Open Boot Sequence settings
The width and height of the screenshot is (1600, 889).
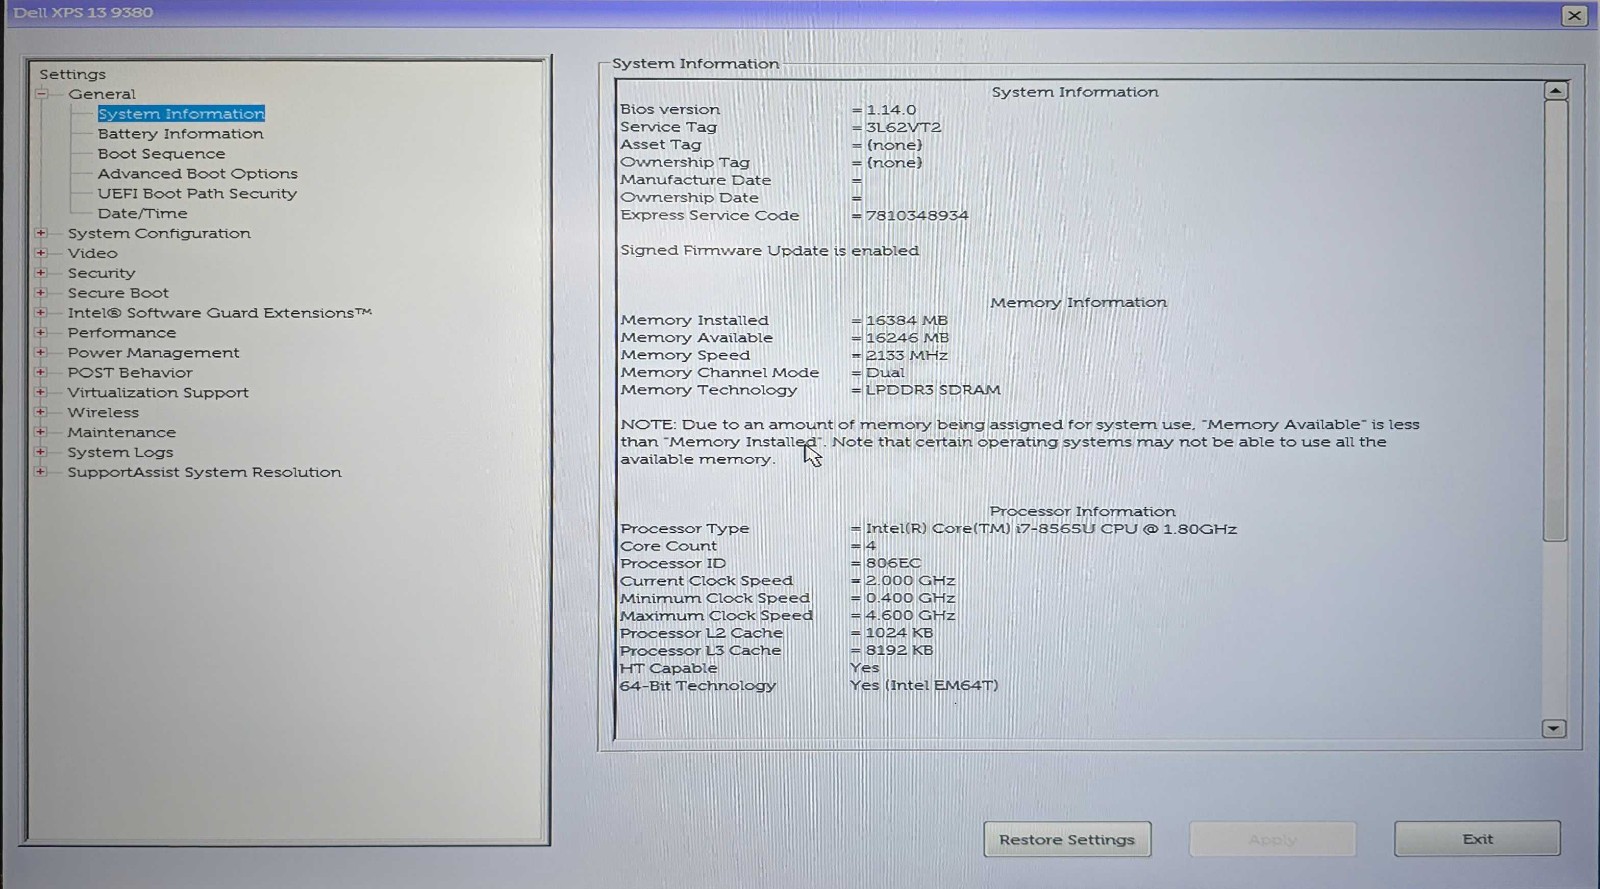[161, 154]
